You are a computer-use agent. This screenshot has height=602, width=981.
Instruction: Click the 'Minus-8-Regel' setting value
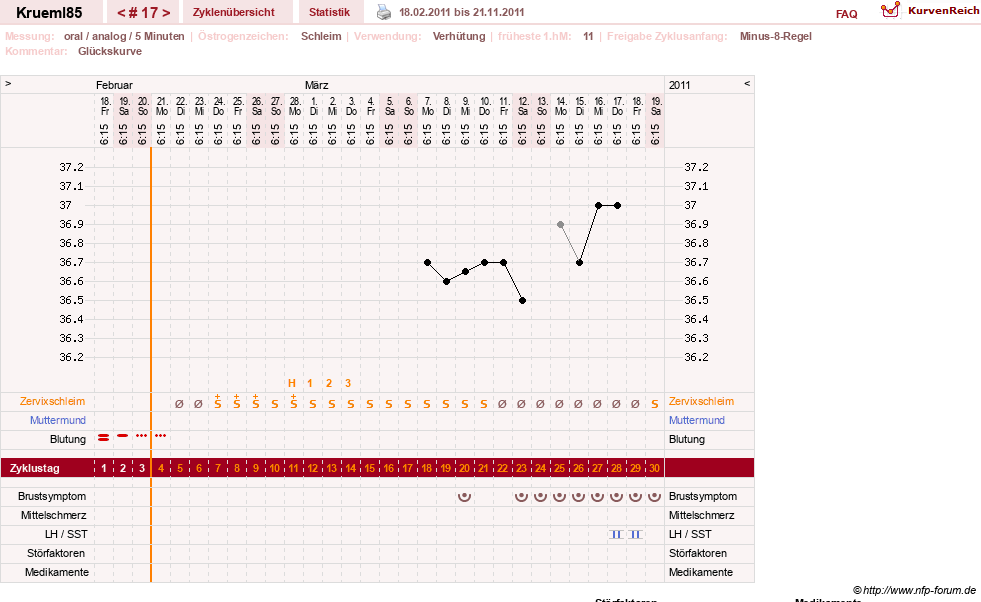point(776,36)
